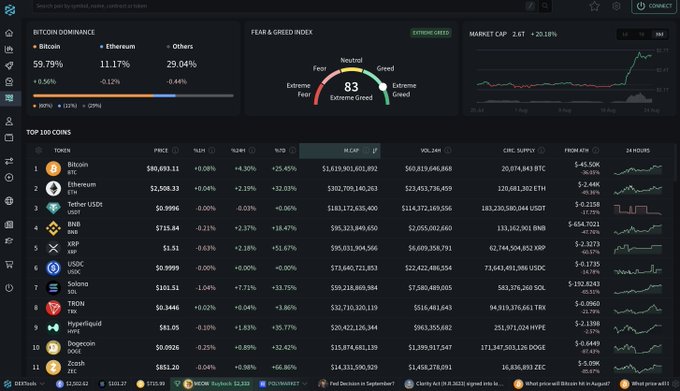Open the bar chart icon in the sidebar
The image size is (680, 391).
(x=9, y=49)
